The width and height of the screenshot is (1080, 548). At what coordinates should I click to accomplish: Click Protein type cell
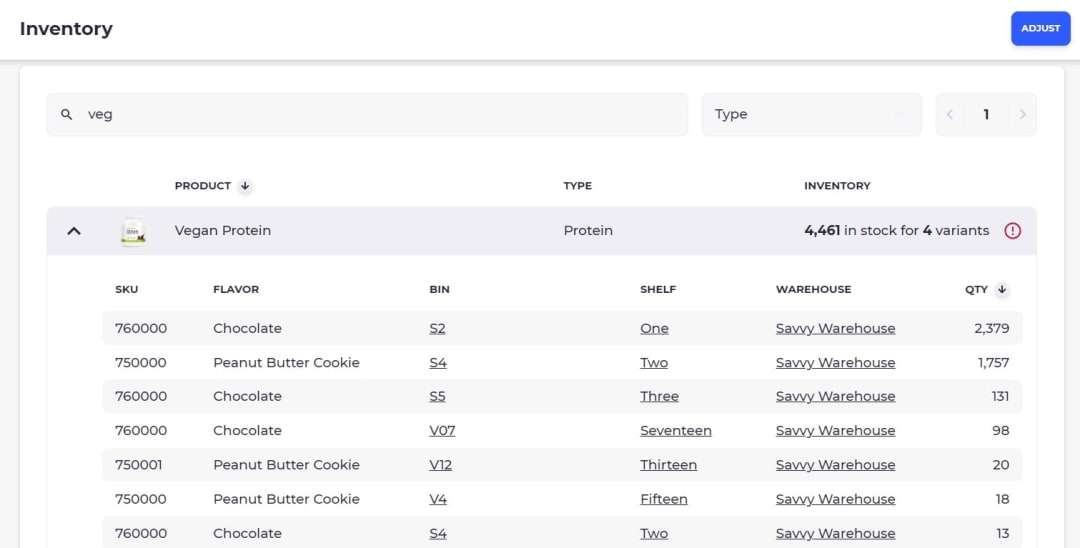588,231
